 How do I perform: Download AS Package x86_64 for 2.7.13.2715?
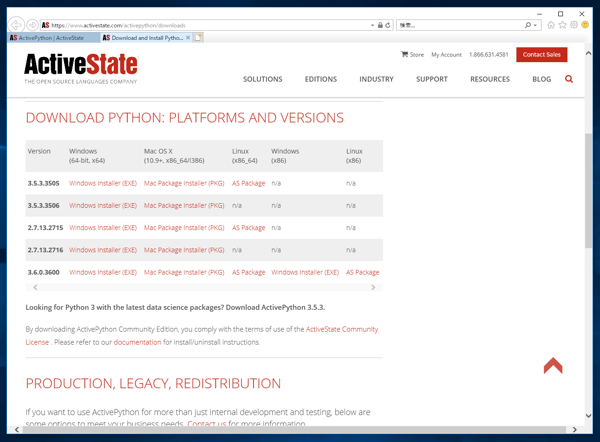pos(248,228)
